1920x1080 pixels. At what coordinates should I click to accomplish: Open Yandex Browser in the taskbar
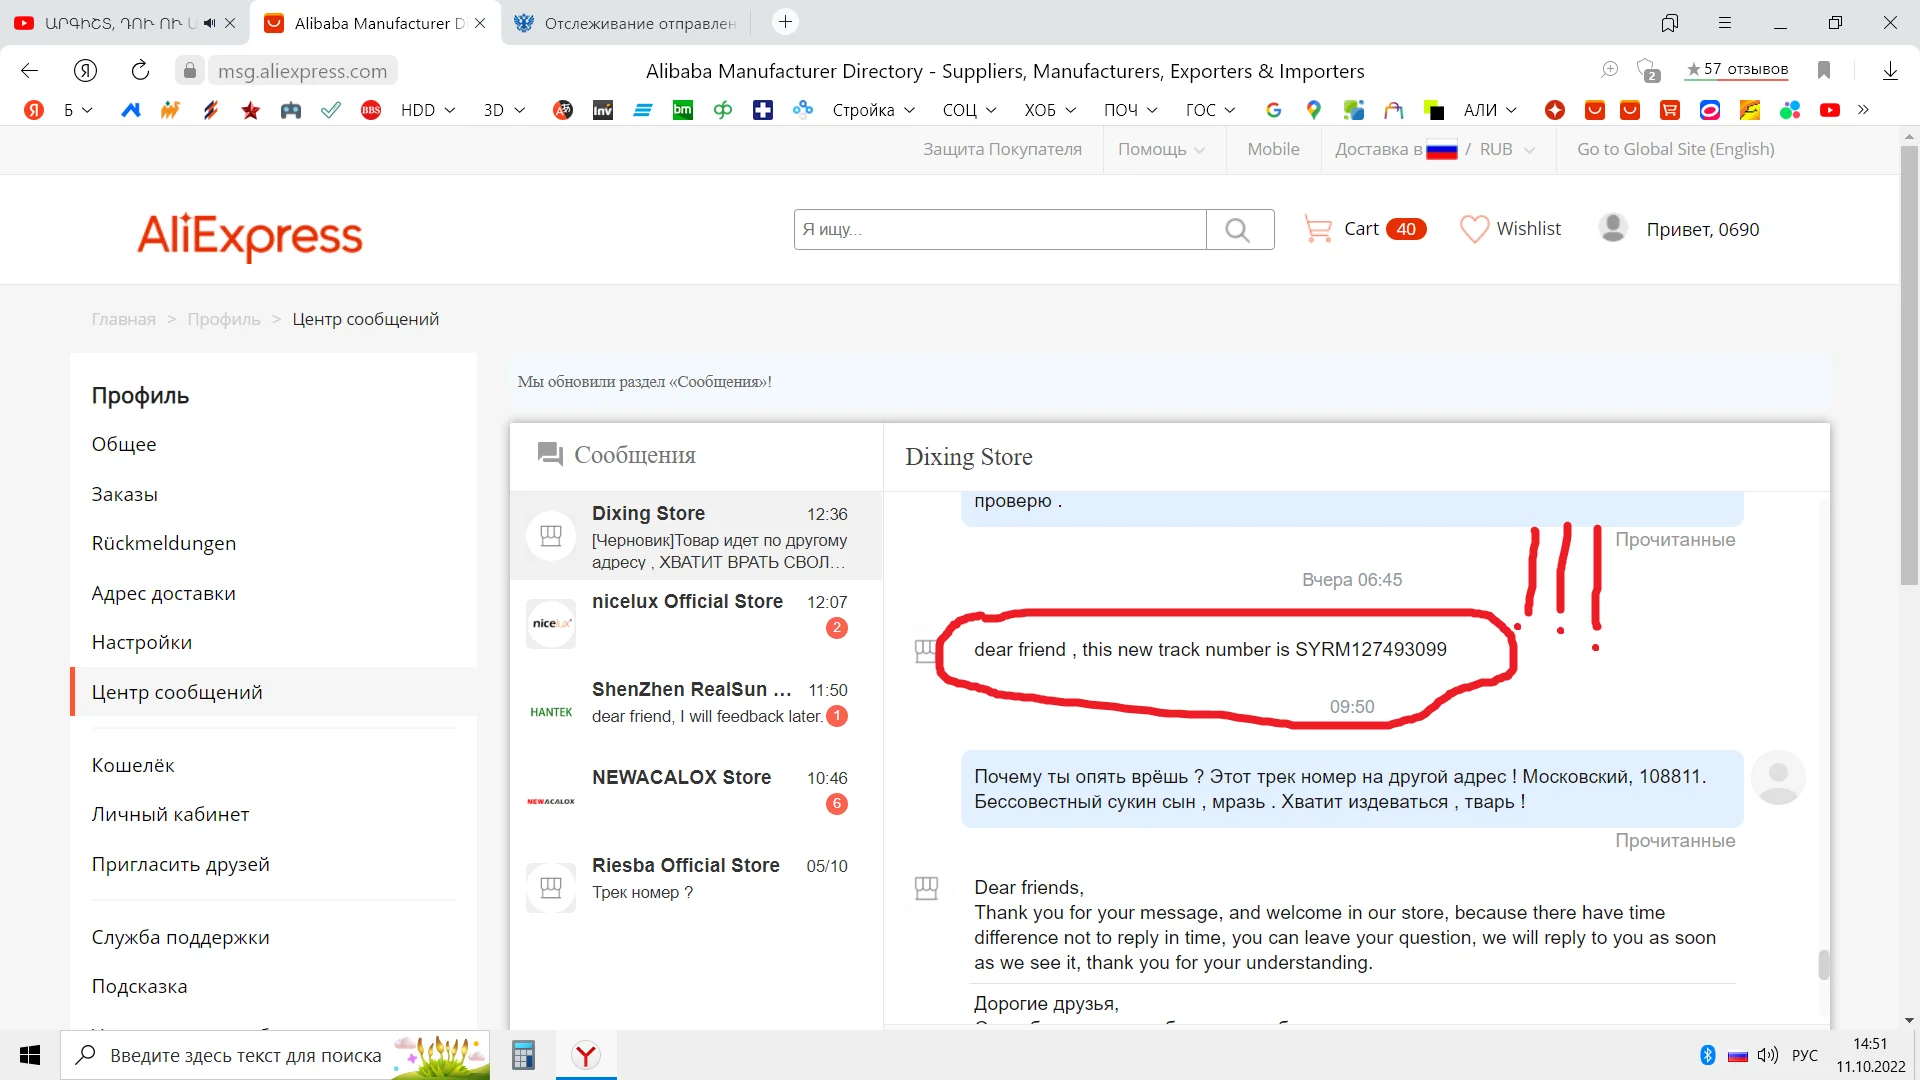(x=586, y=1055)
